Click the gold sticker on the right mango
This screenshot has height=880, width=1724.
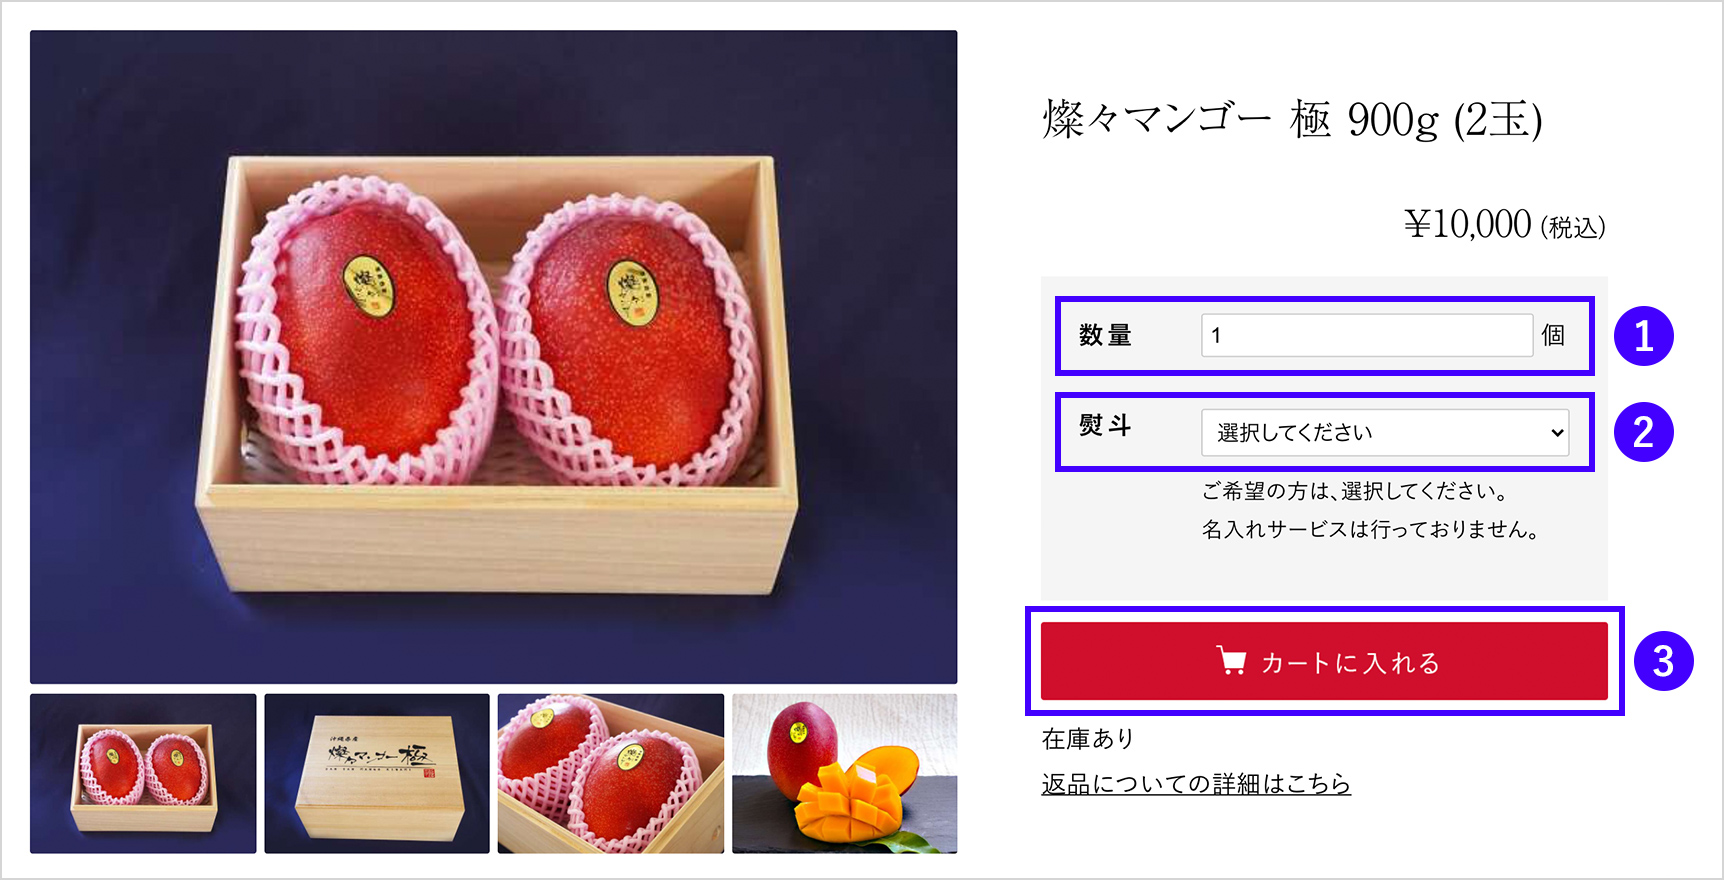click(x=632, y=292)
